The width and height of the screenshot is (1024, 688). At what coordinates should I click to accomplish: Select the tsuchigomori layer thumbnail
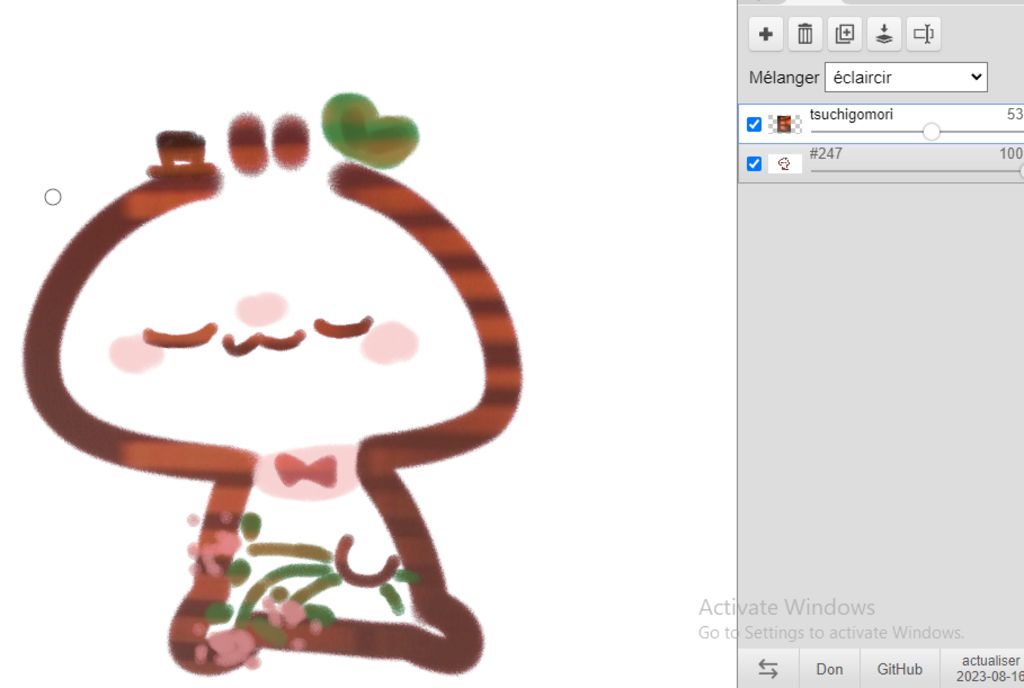[x=784, y=124]
